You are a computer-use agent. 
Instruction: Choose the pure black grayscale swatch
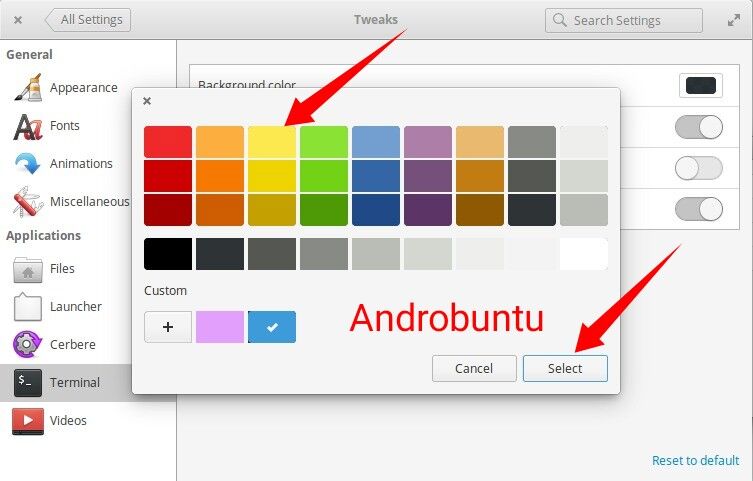click(168, 254)
